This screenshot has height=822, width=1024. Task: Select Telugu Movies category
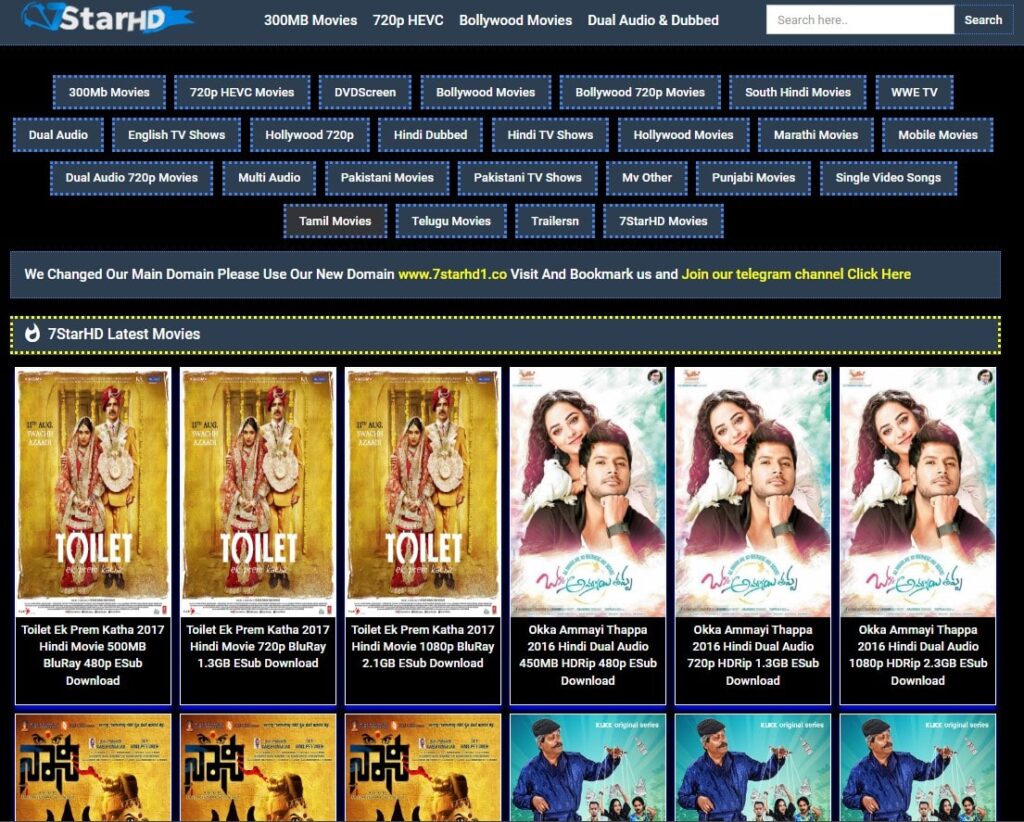pos(451,221)
